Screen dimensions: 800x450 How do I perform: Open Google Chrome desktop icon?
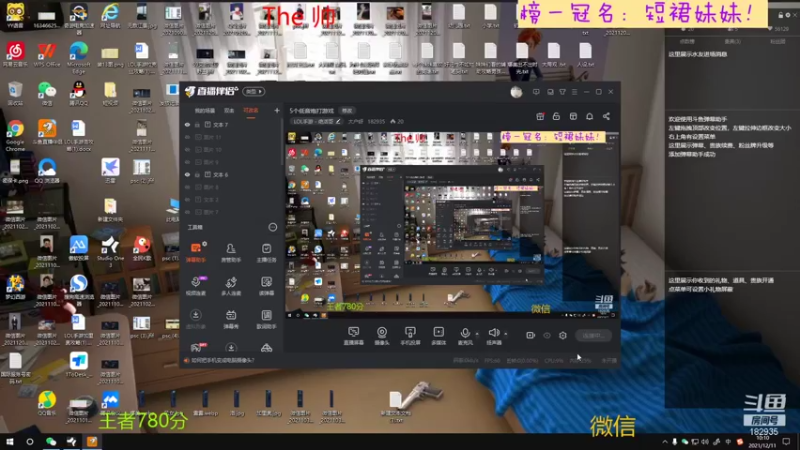[15, 135]
